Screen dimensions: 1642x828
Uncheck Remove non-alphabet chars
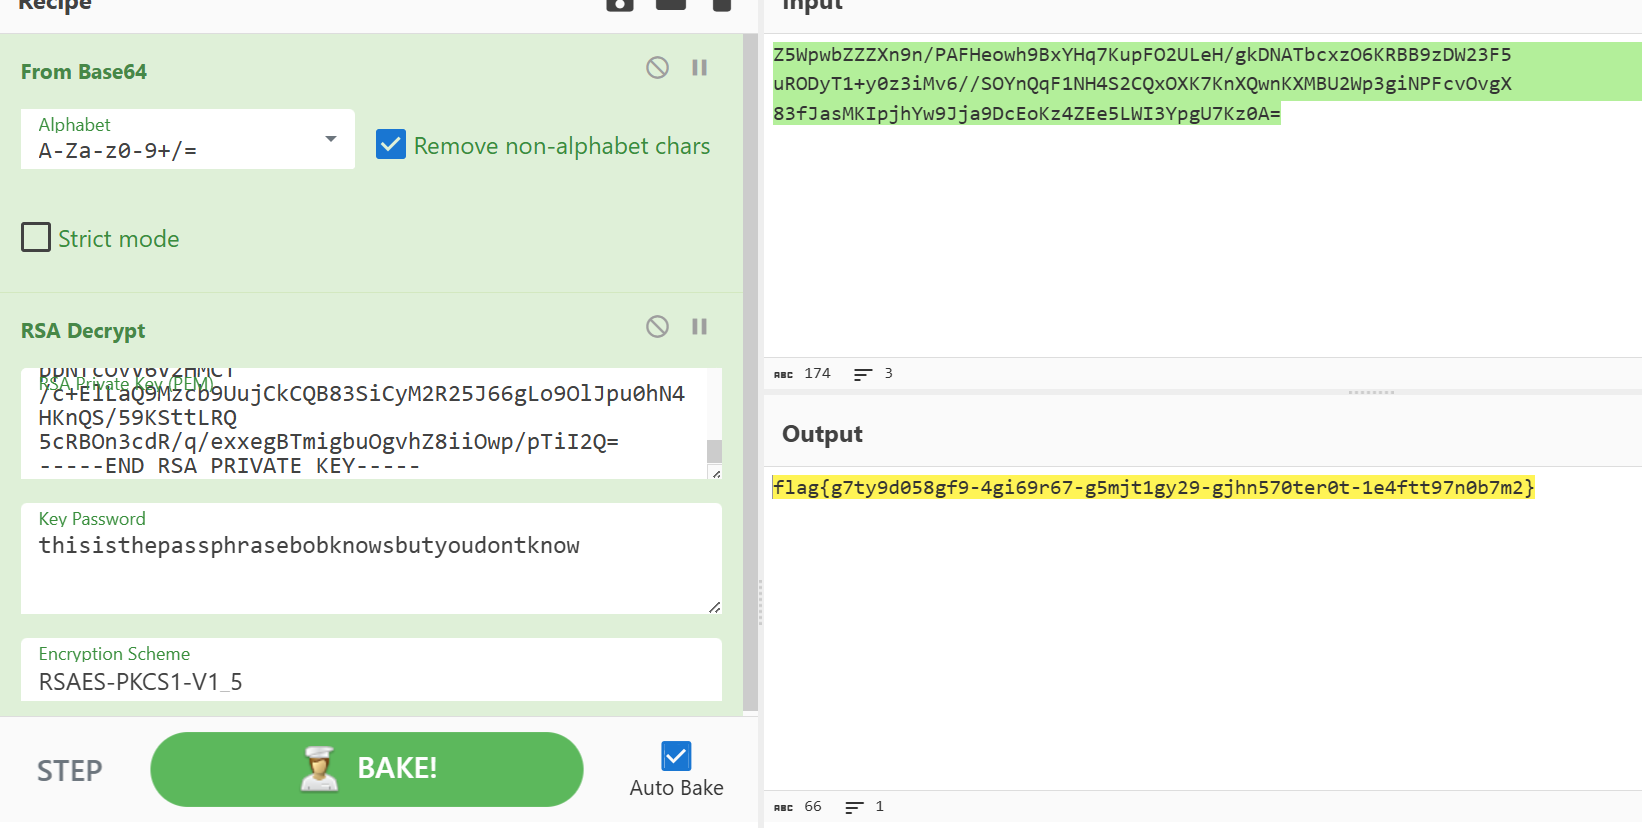click(x=391, y=145)
